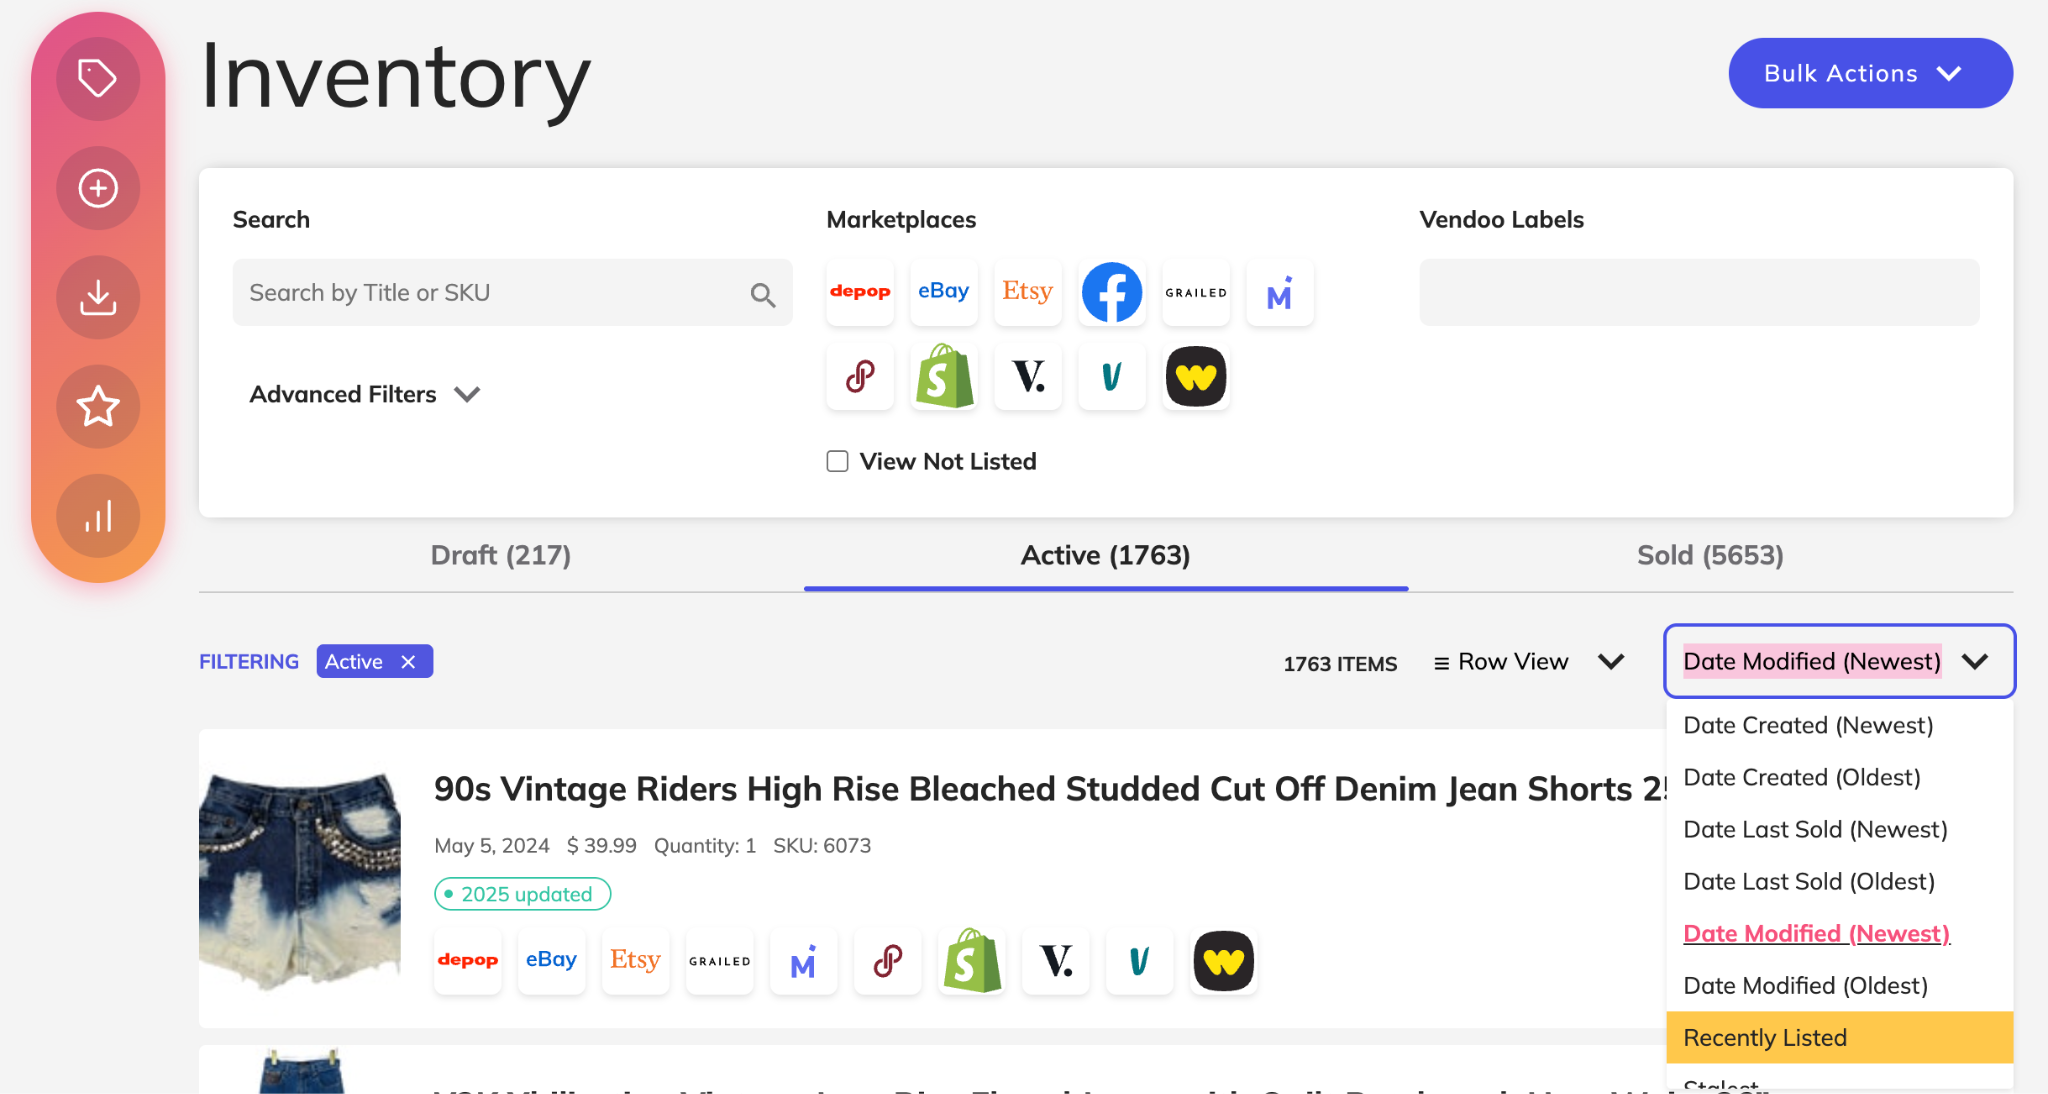Click the plus icon in the sidebar

click(x=98, y=188)
